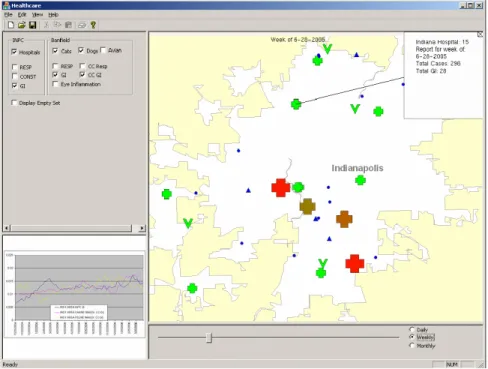The height and width of the screenshot is (369, 488).
Task: Click the Copy toolbar icon
Action: pyautogui.click(x=57, y=25)
